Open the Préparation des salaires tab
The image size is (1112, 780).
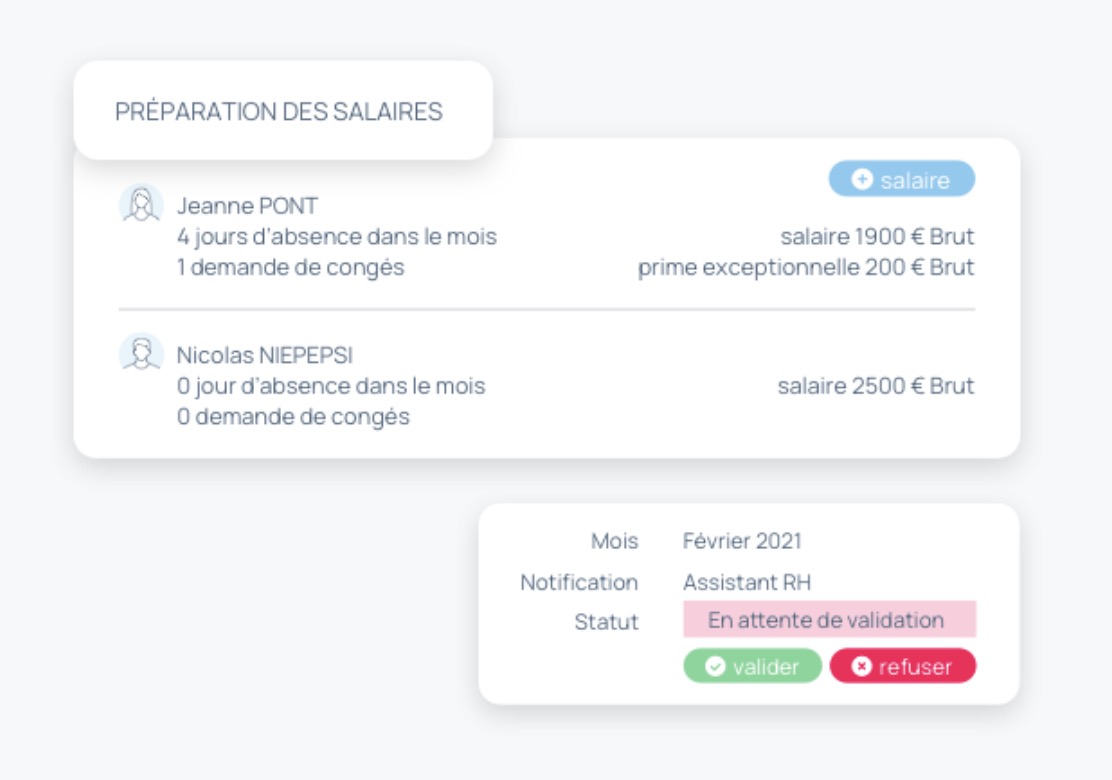[283, 111]
